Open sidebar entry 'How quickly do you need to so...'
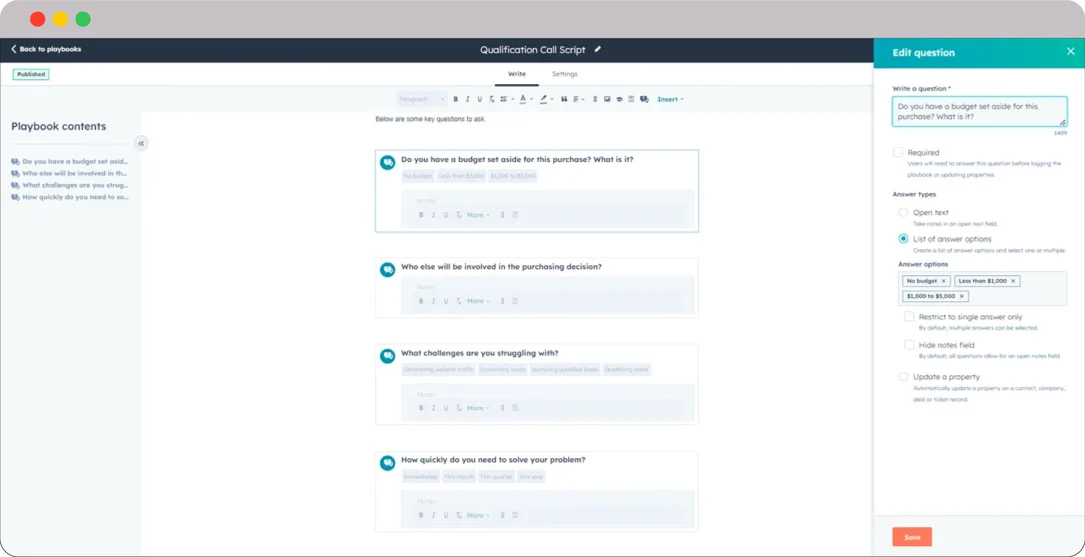1085x557 pixels. (70, 197)
